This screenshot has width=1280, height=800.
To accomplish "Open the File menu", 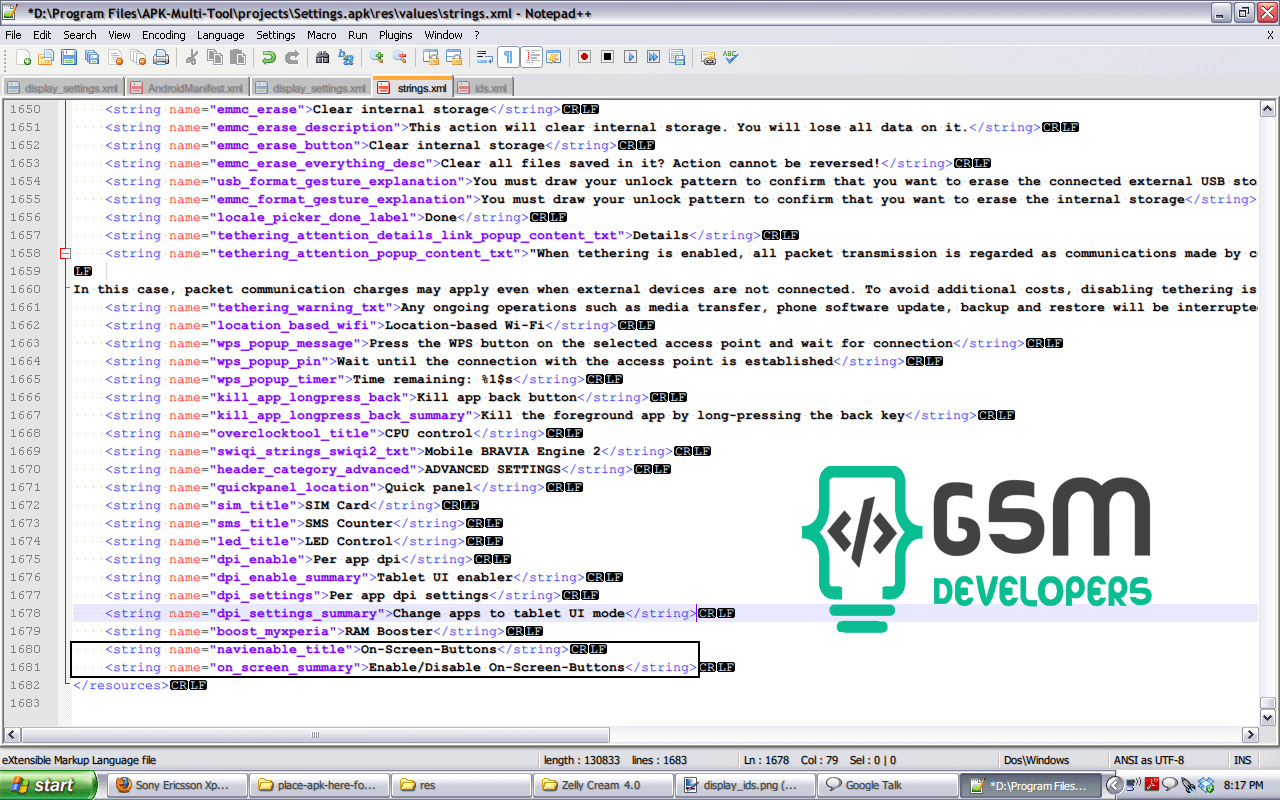I will (x=13, y=35).
